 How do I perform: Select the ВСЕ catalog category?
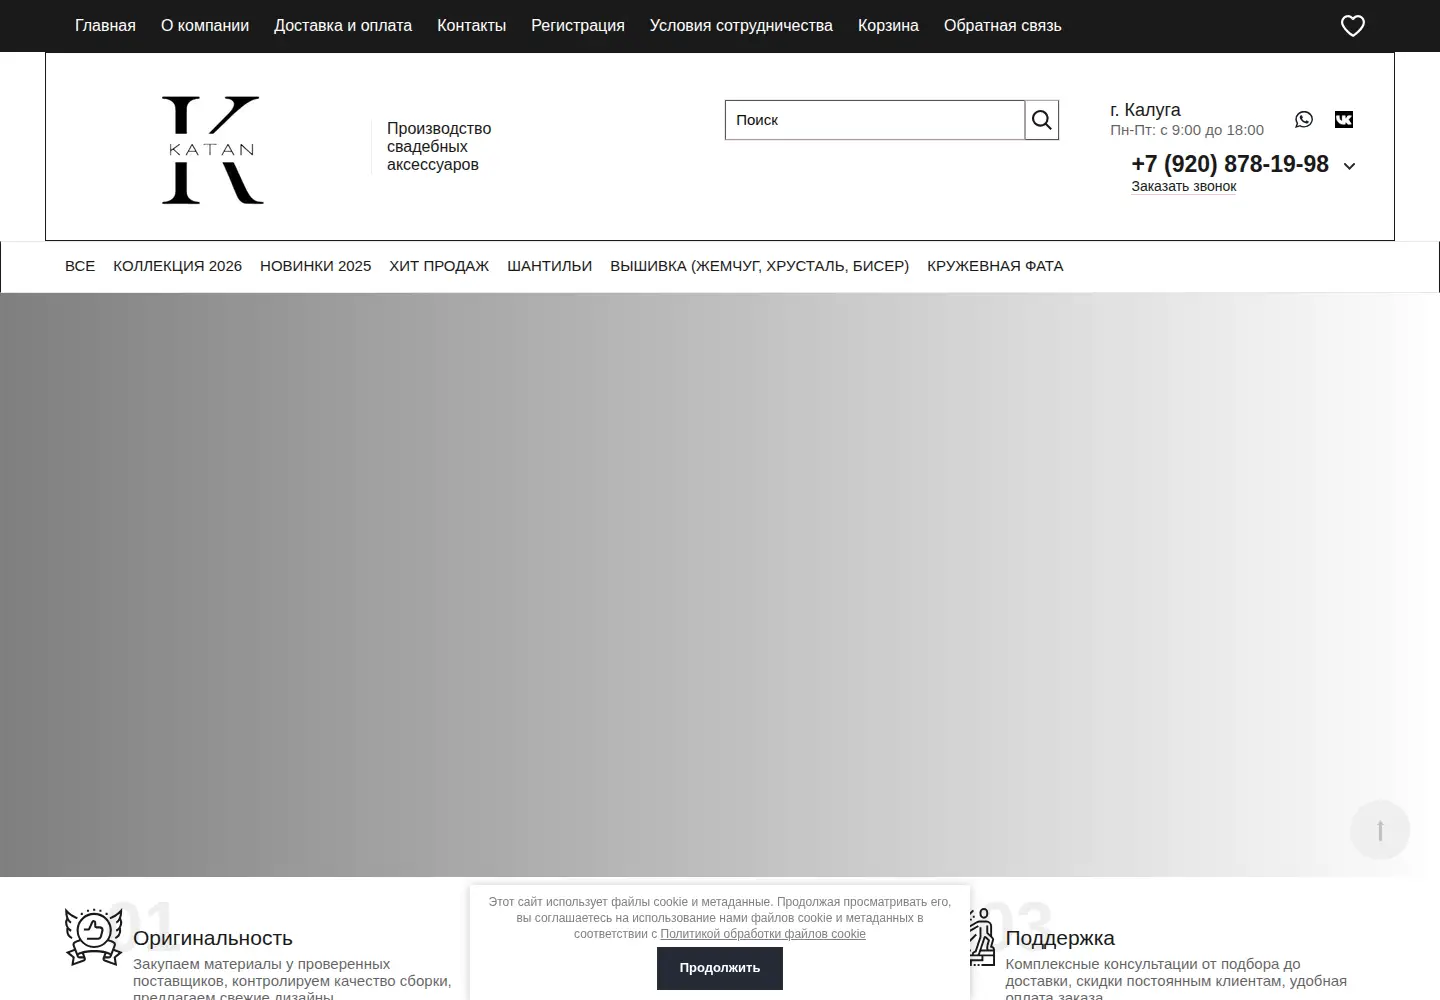(x=80, y=266)
